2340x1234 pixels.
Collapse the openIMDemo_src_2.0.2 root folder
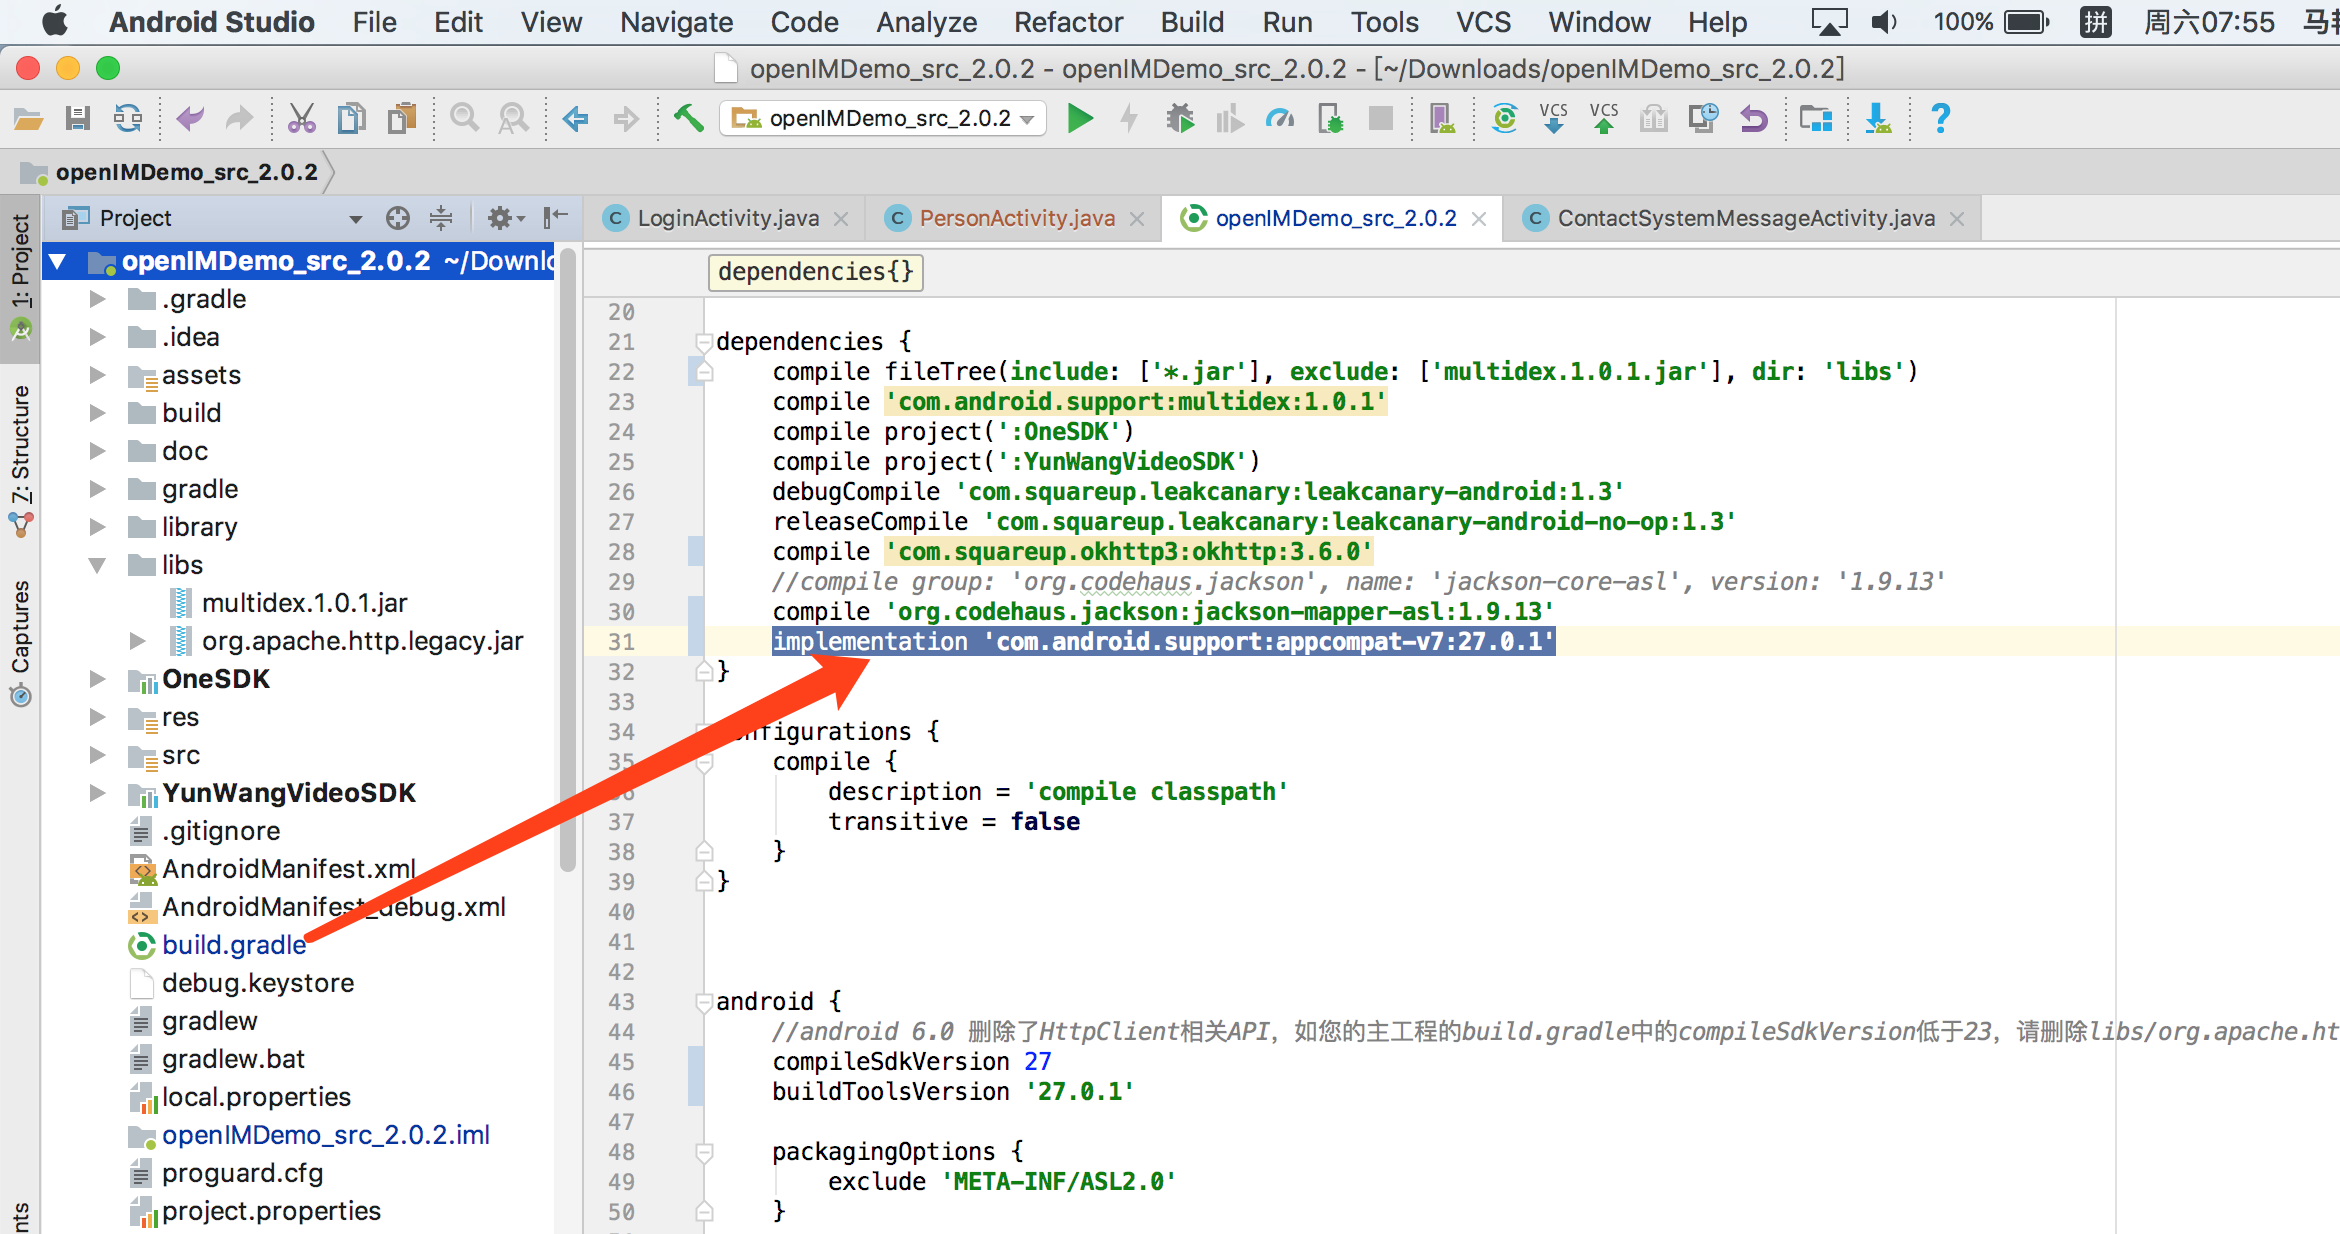tap(57, 262)
